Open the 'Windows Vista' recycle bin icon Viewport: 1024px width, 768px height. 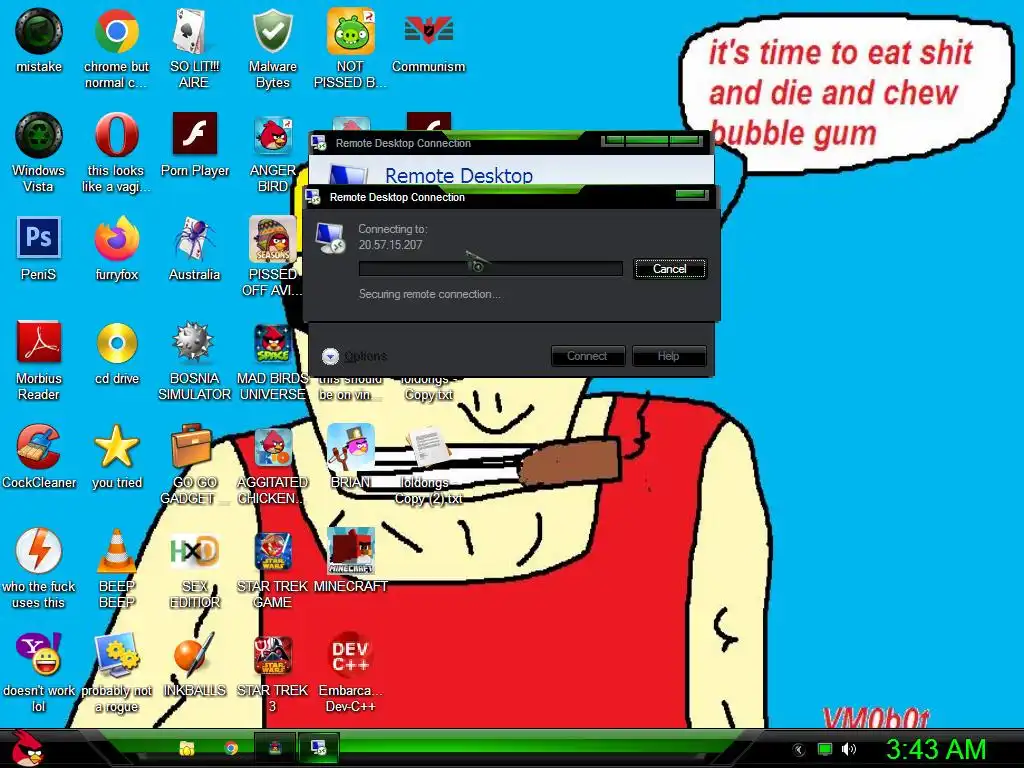39,152
